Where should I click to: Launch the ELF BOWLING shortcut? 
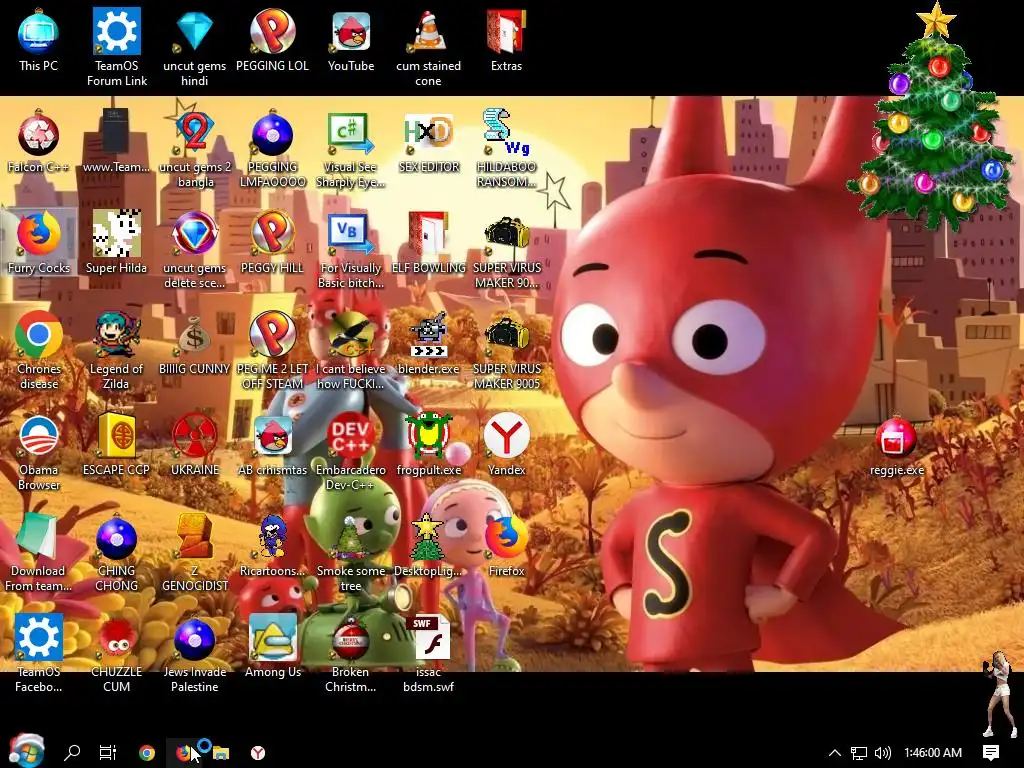pos(428,242)
